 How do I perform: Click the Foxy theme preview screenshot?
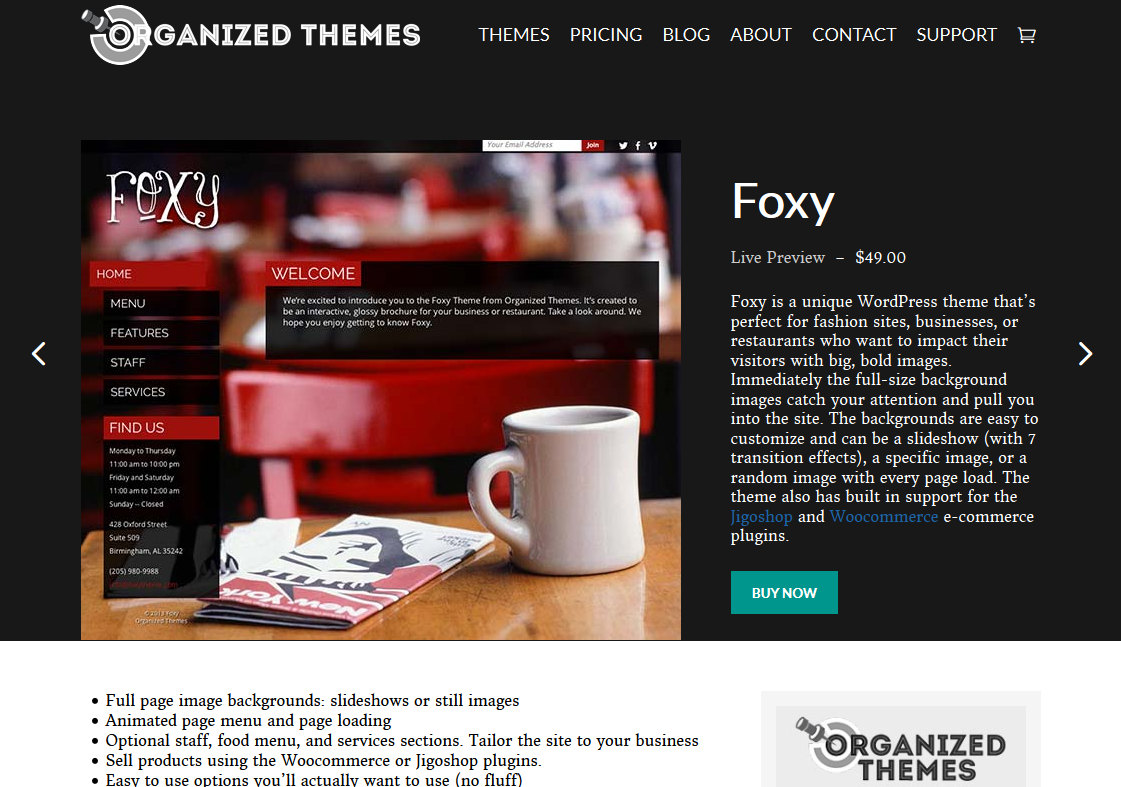point(380,390)
